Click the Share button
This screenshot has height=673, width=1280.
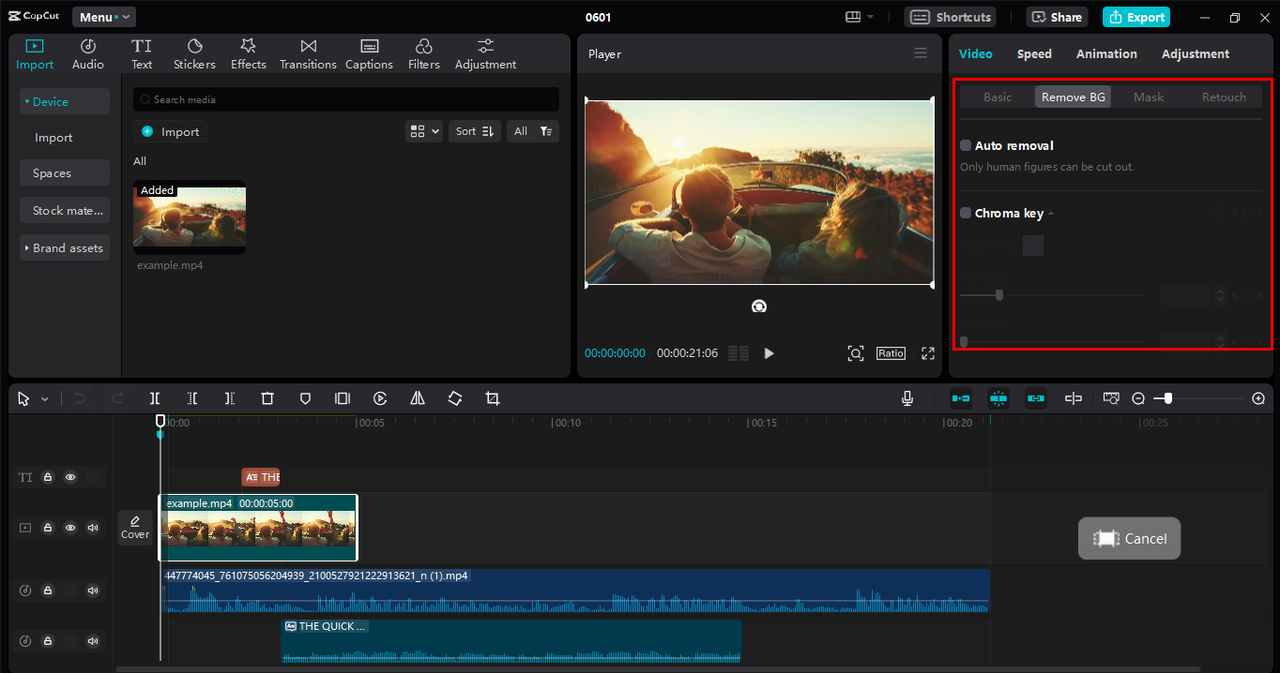pyautogui.click(x=1056, y=17)
